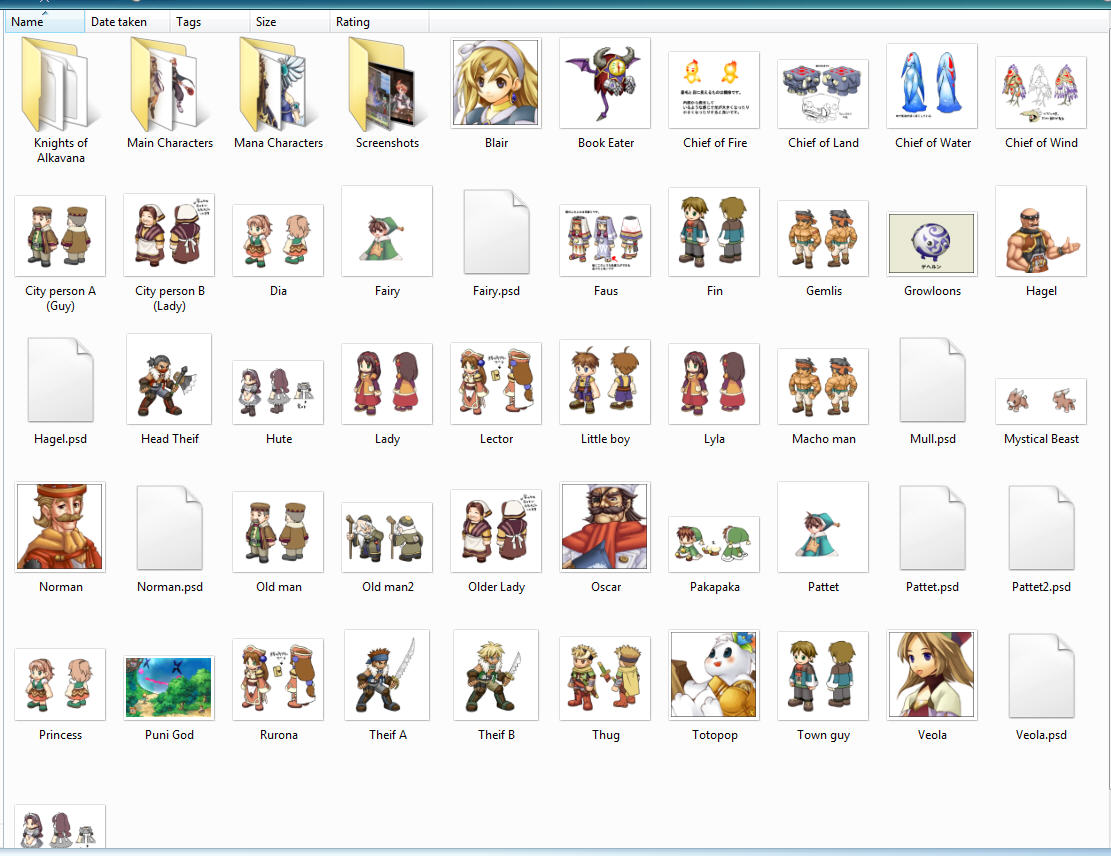This screenshot has height=856, width=1111.
Task: Select the Pattet image thumbnail
Action: point(823,527)
